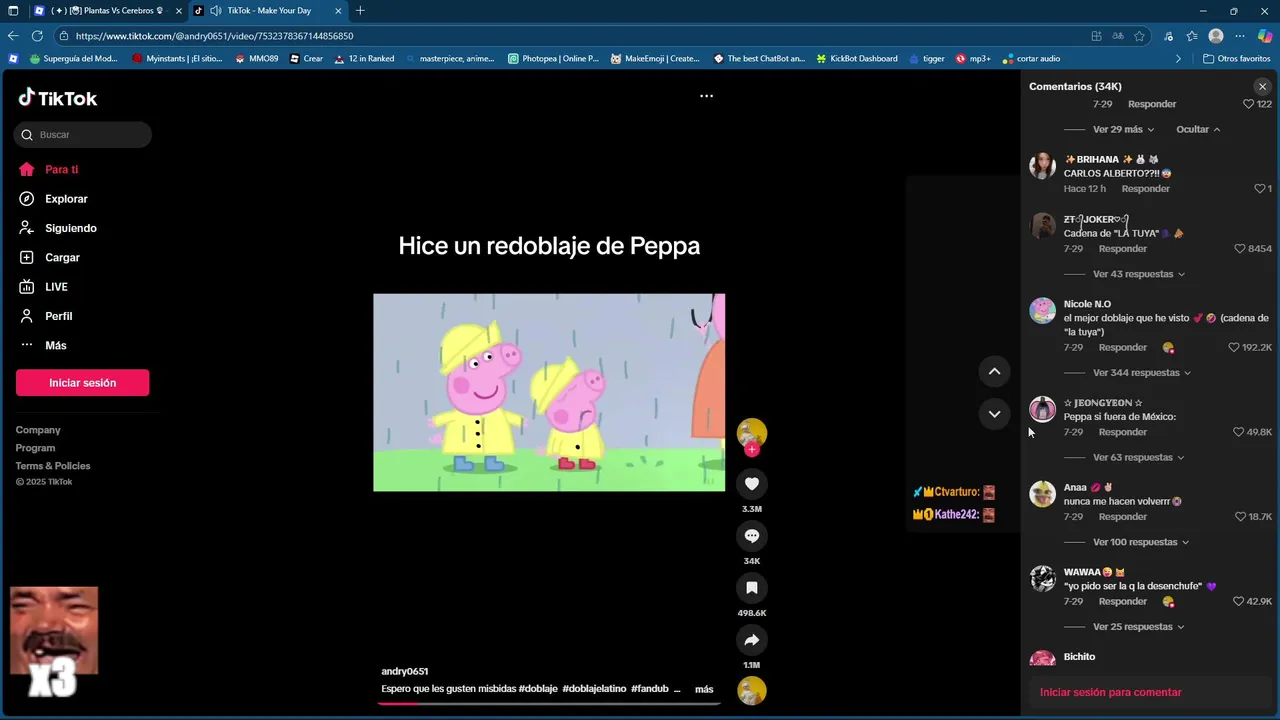Expand Ver 25 respuestas
Viewport: 1280px width, 720px height.
pos(1138,627)
